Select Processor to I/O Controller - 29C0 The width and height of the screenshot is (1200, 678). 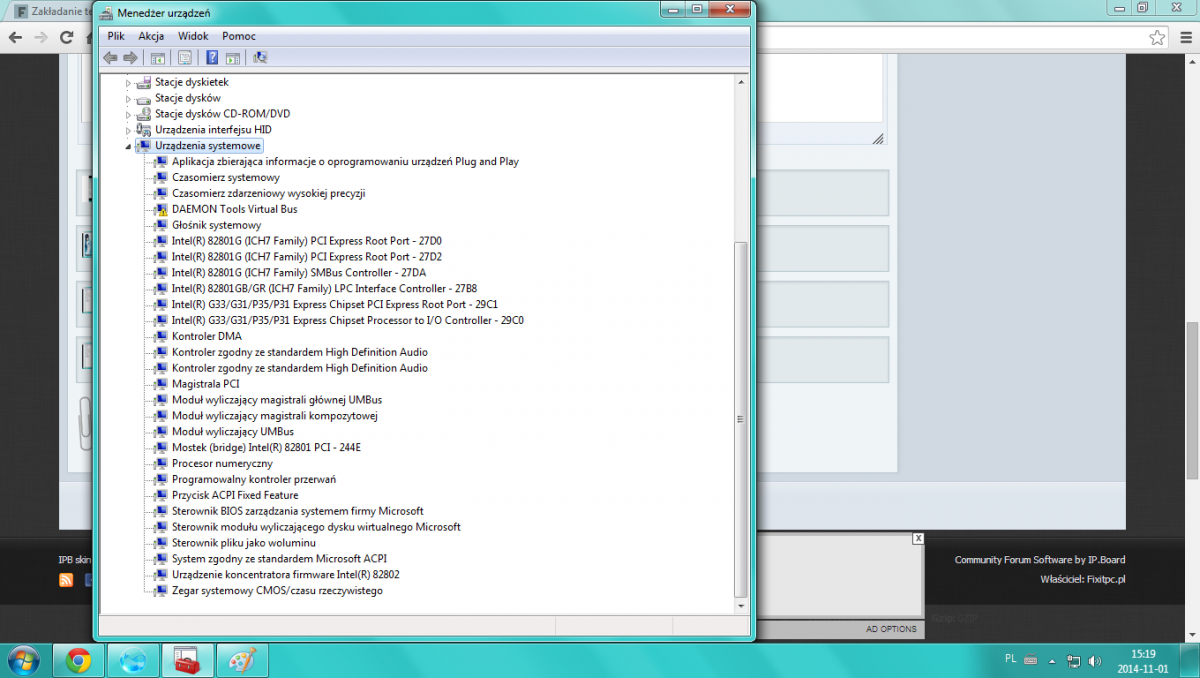pyautogui.click(x=348, y=321)
